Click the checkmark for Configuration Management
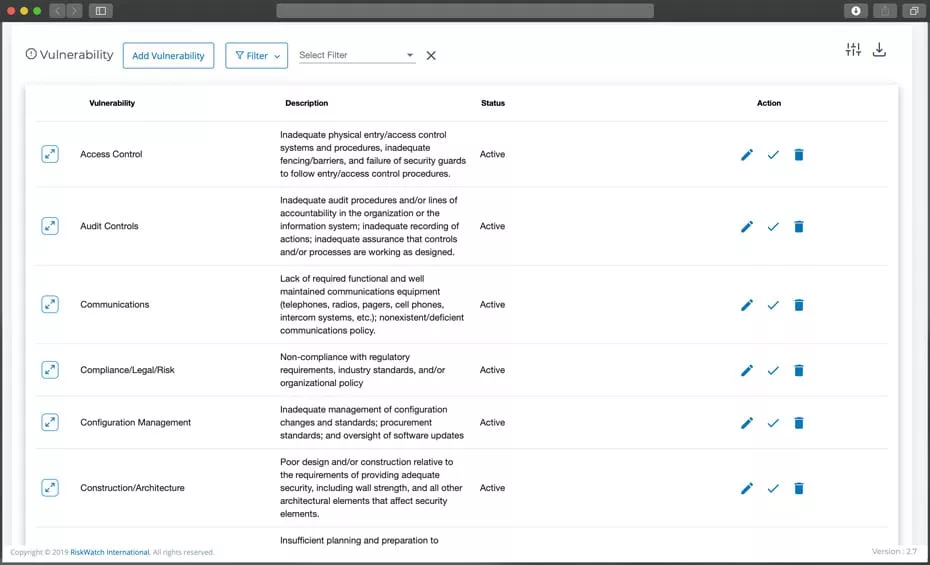Screen dimensions: 930x565 point(773,423)
